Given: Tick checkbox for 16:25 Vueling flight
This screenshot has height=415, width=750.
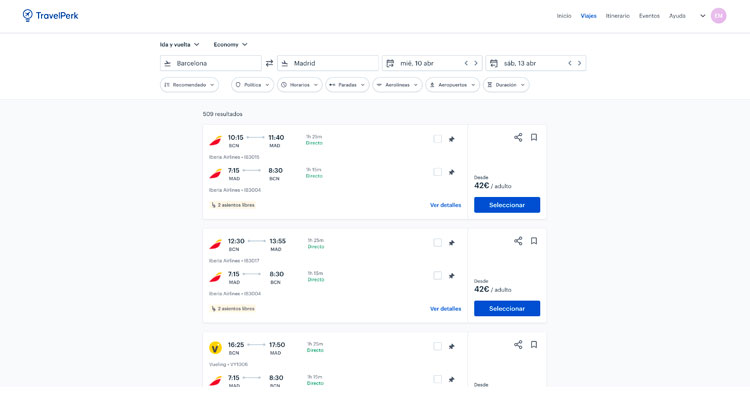Looking at the screenshot, I should pos(437,347).
